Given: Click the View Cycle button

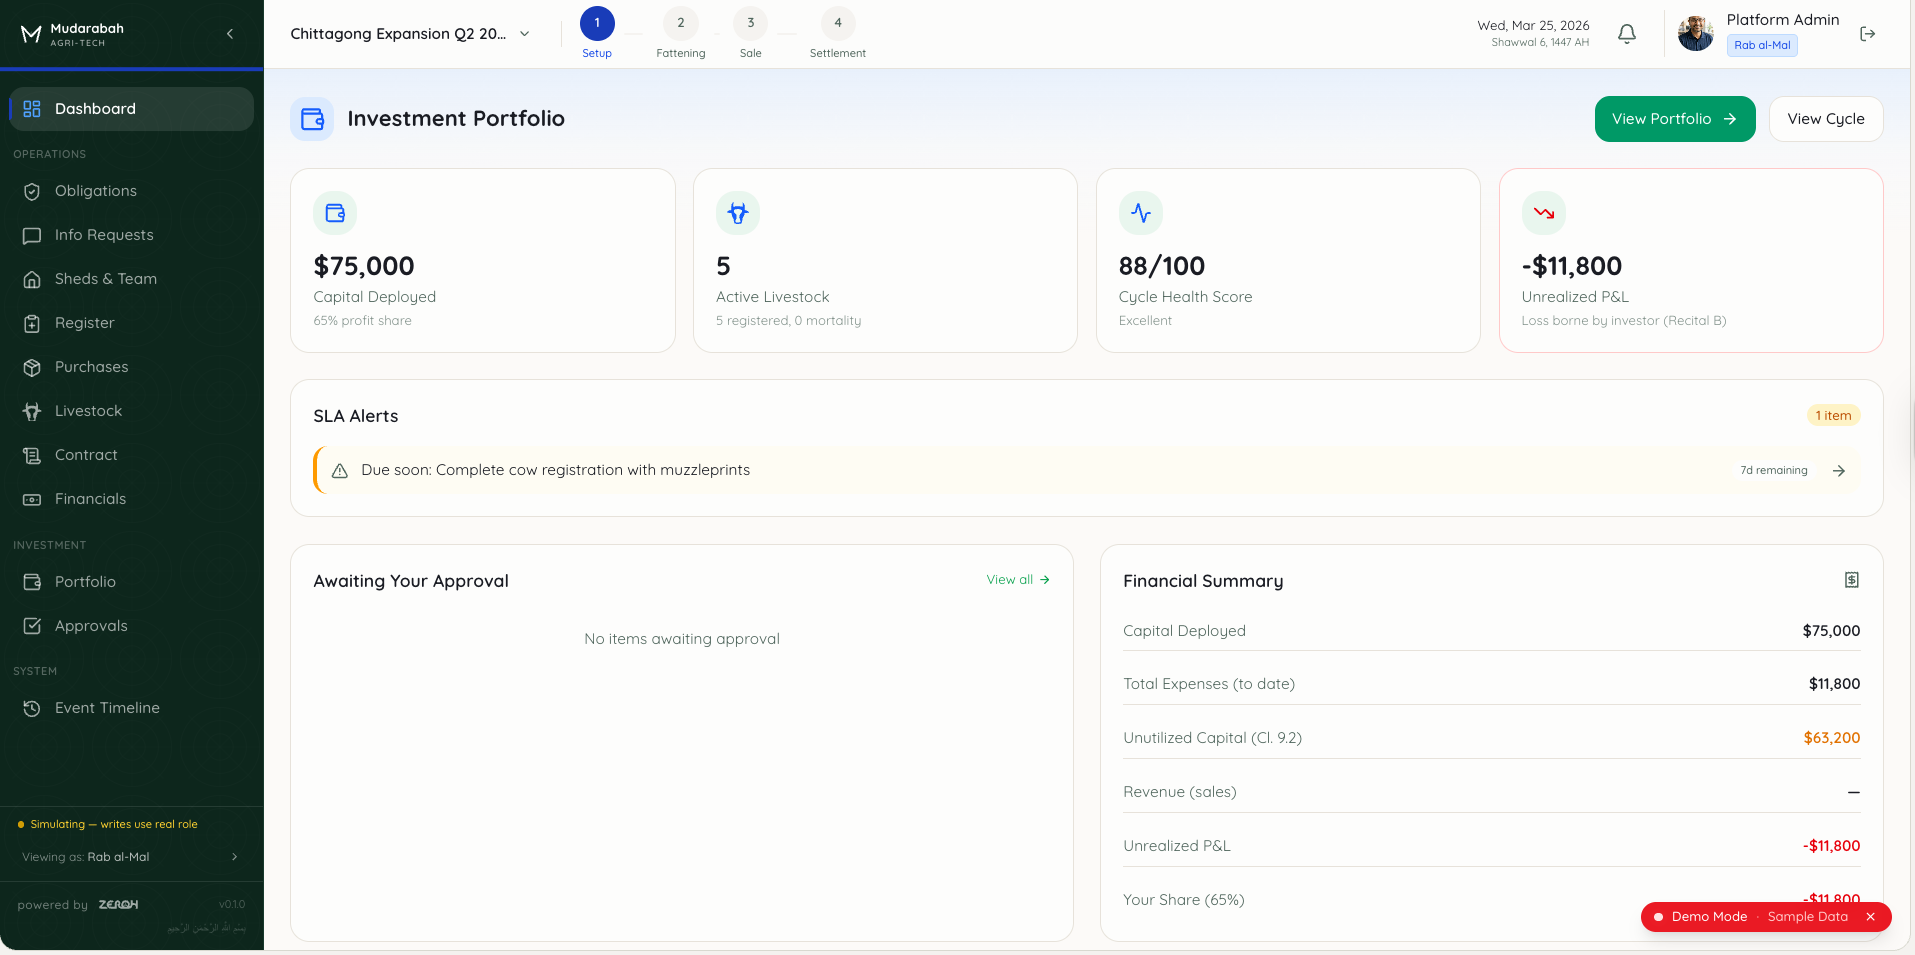Looking at the screenshot, I should tap(1825, 119).
